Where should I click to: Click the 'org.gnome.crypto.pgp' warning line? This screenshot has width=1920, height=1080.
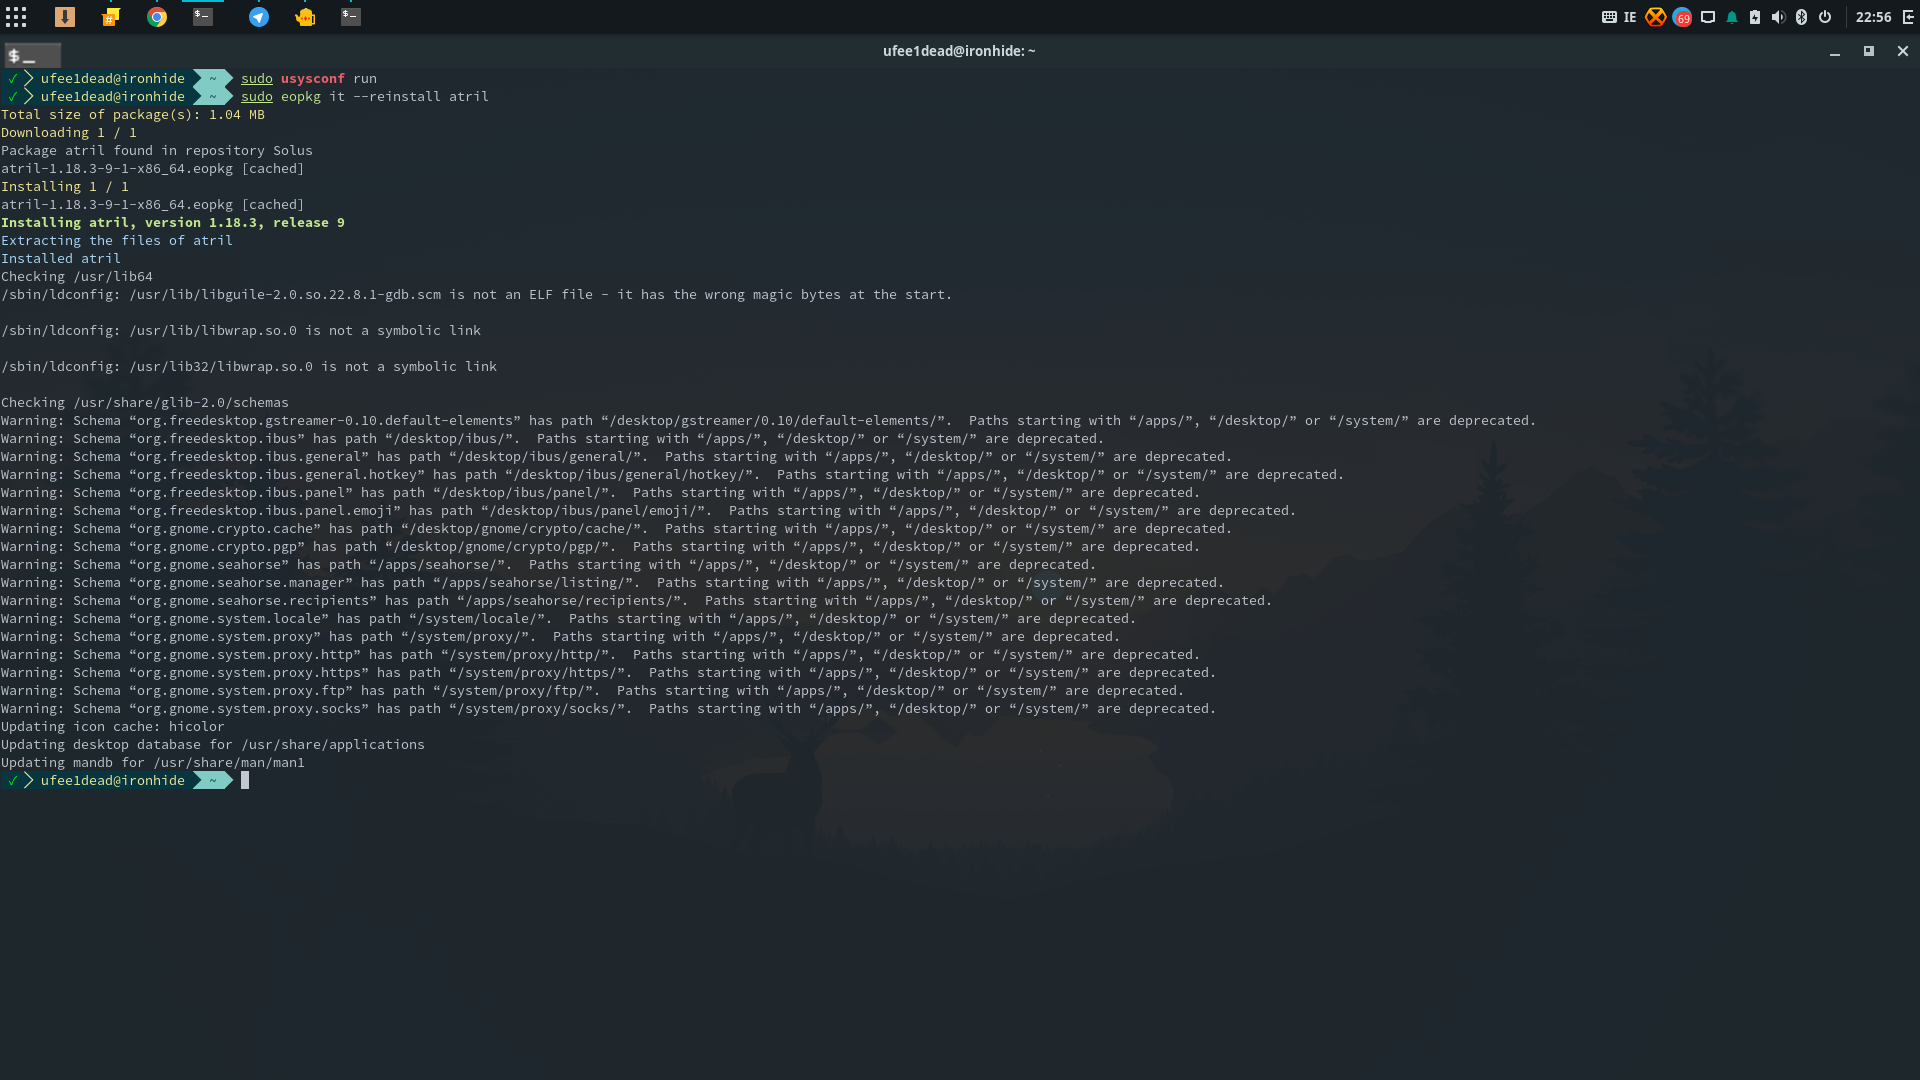point(600,546)
